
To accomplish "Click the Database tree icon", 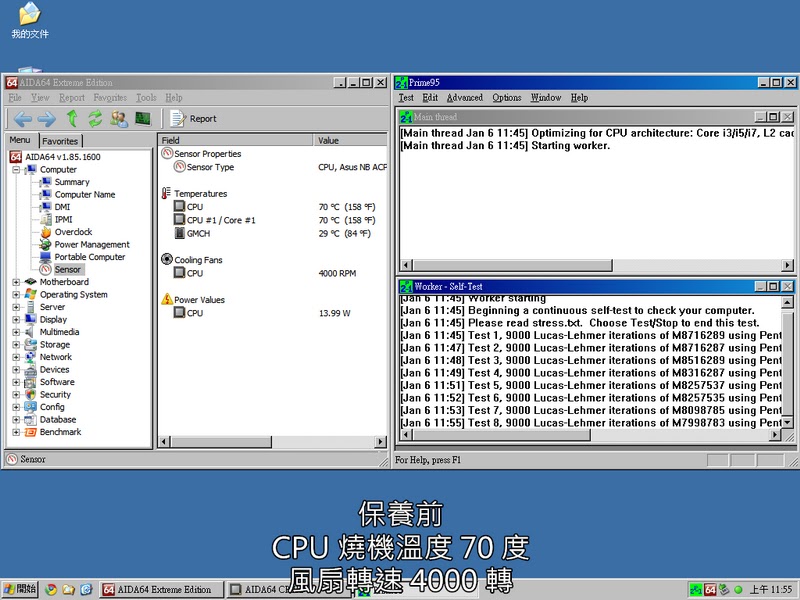I will (x=31, y=419).
